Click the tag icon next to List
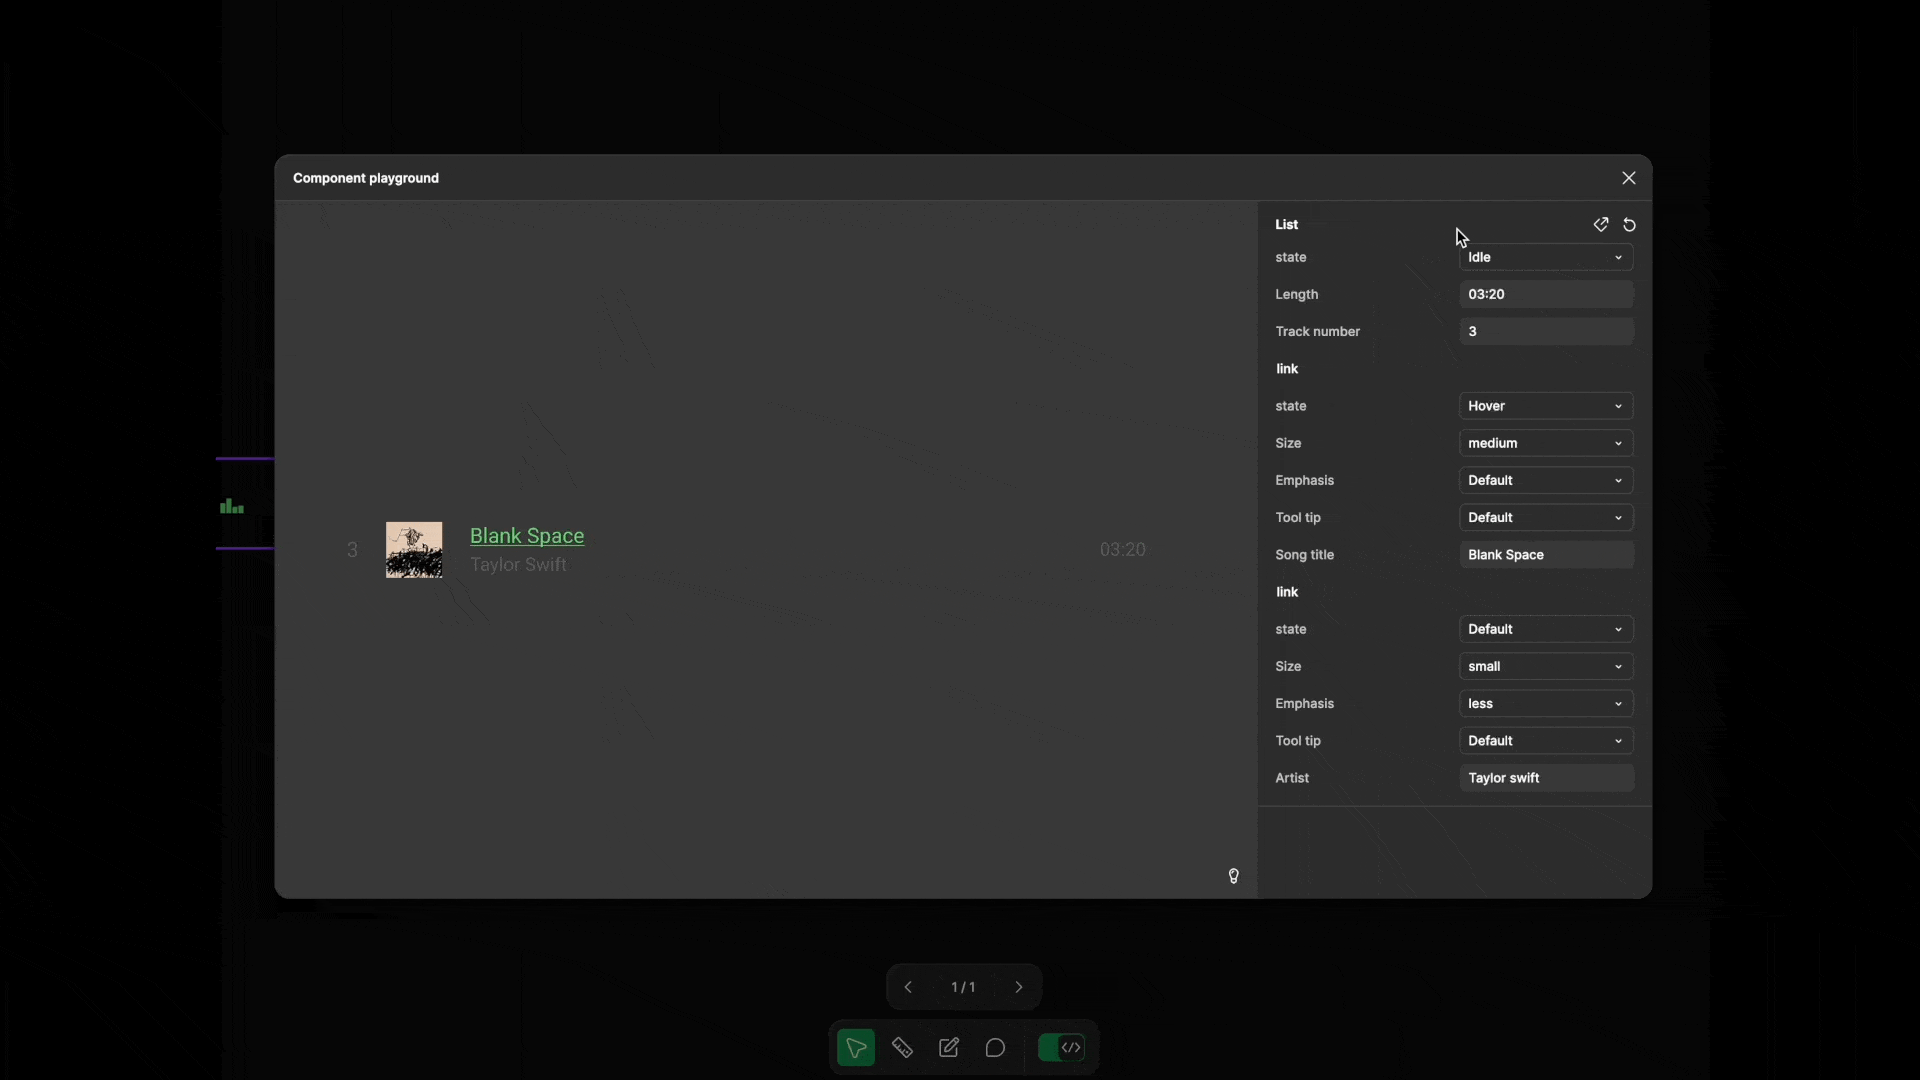This screenshot has width=1920, height=1080. point(1601,225)
